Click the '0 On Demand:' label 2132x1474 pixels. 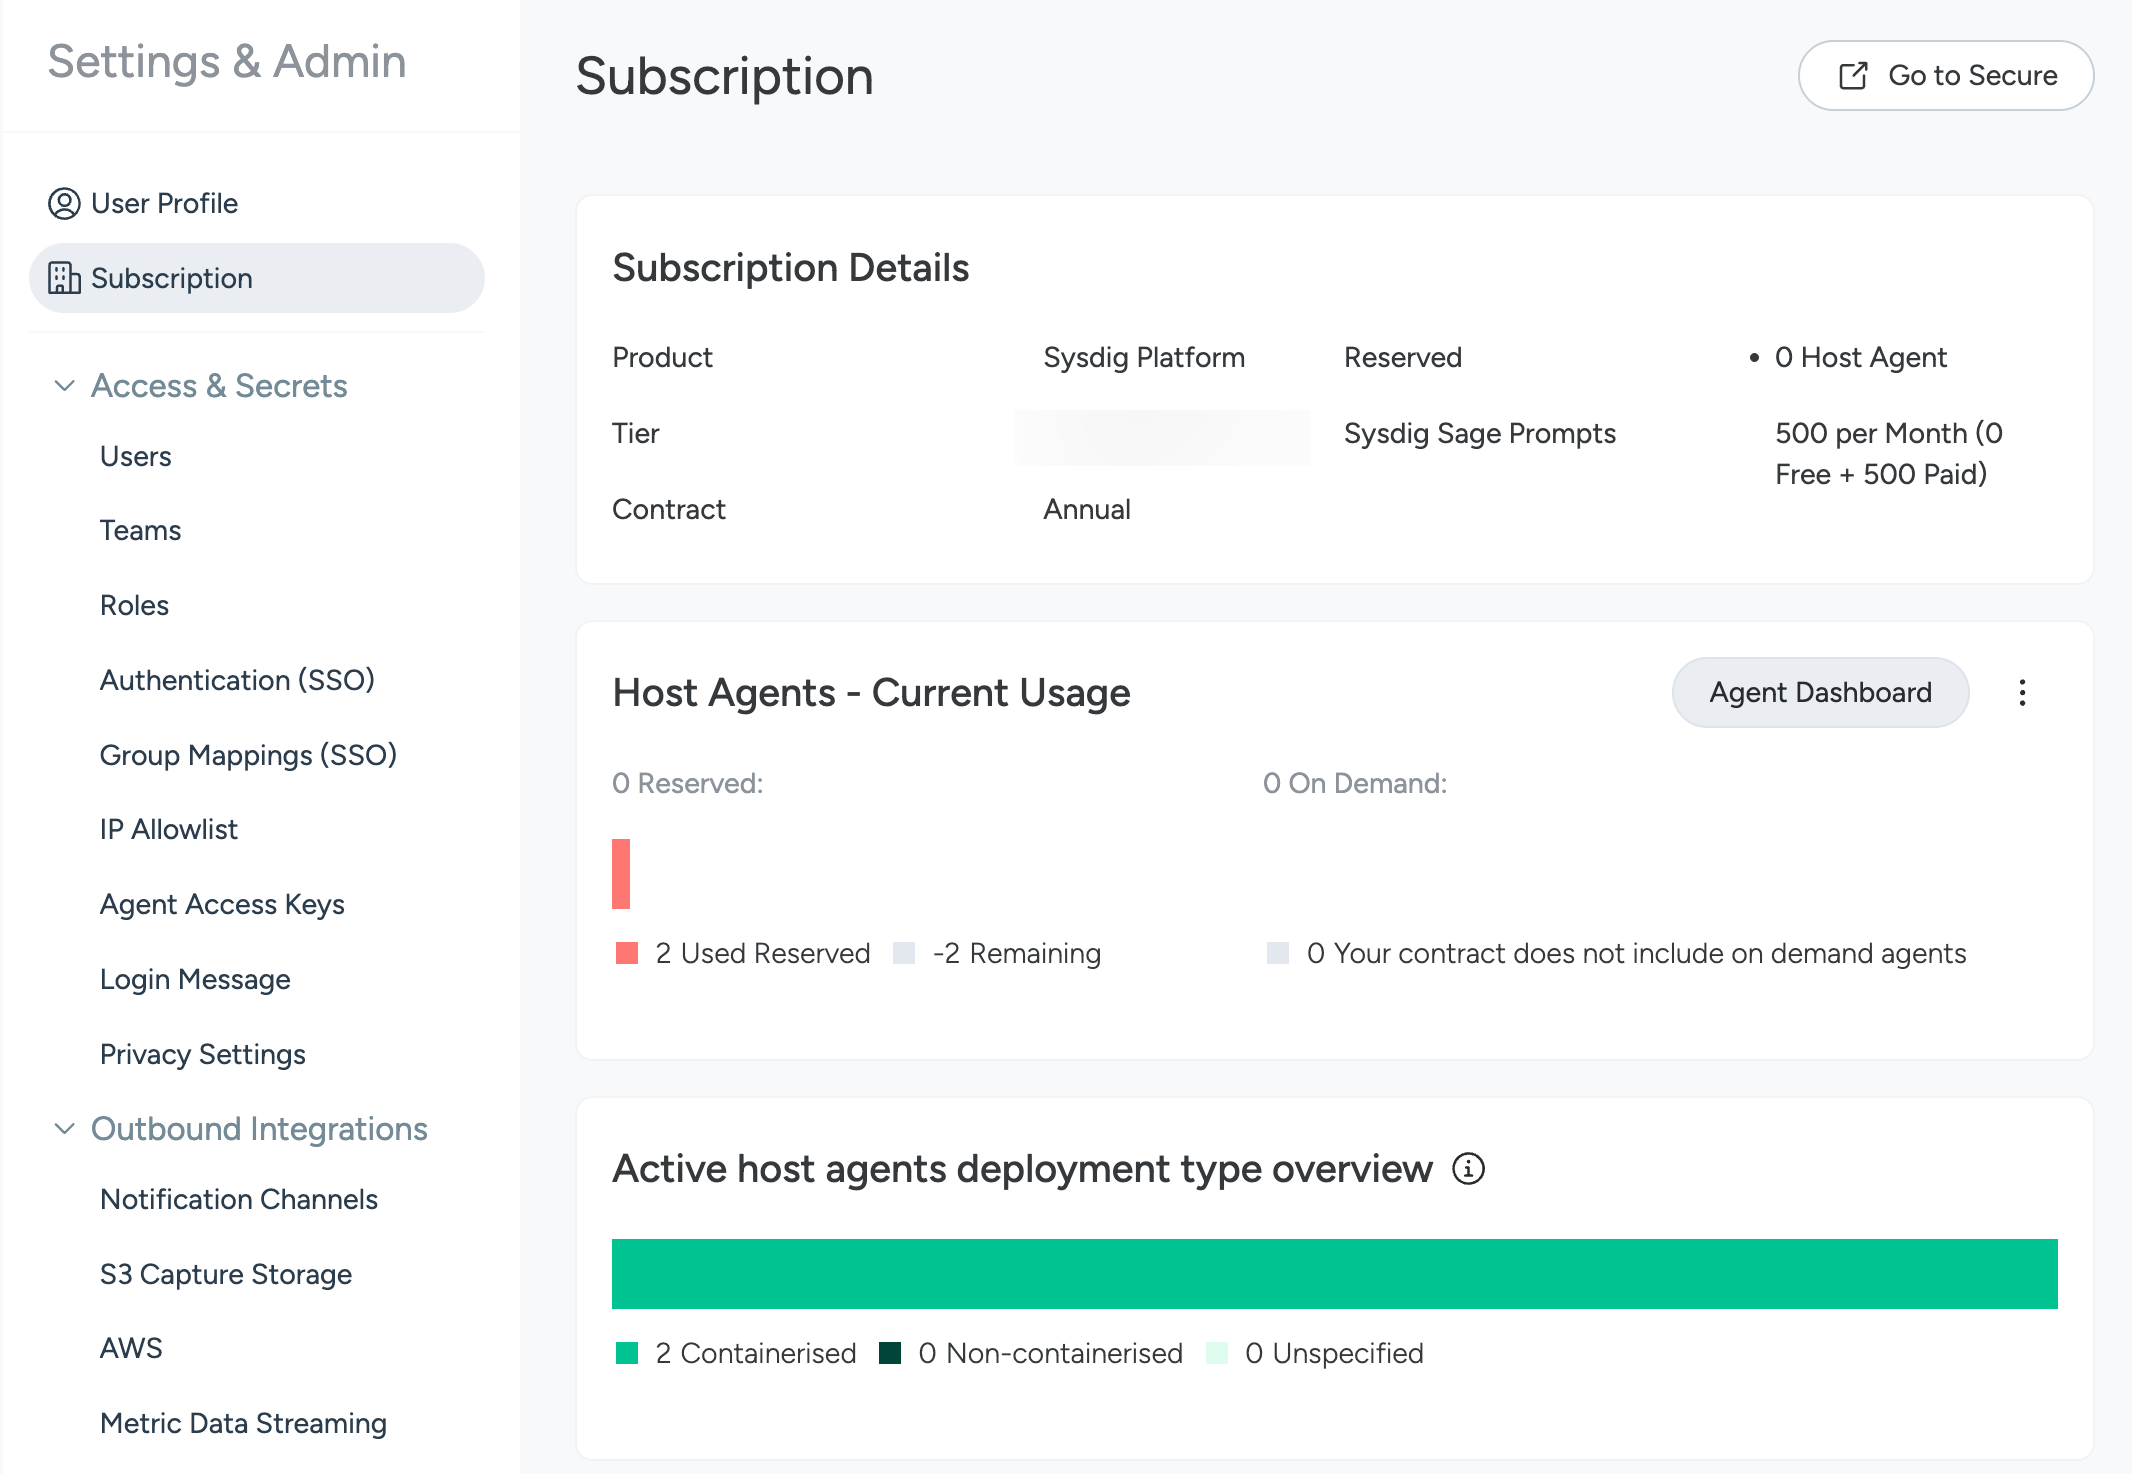pos(1355,783)
